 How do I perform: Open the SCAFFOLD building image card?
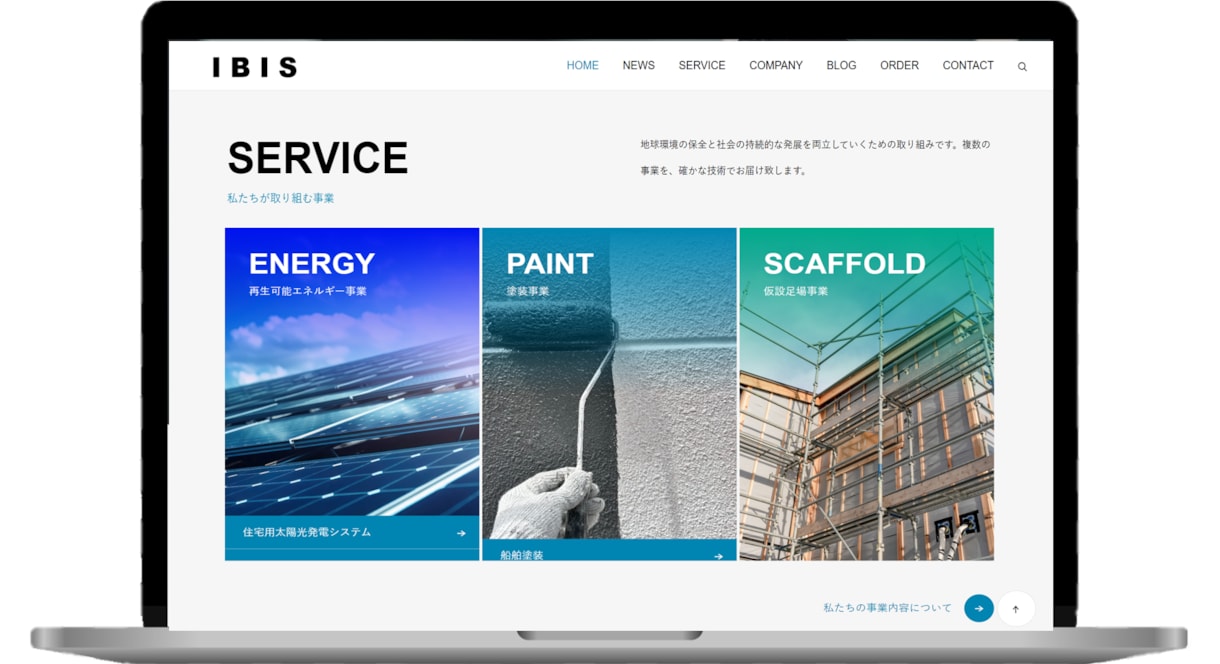[867, 394]
